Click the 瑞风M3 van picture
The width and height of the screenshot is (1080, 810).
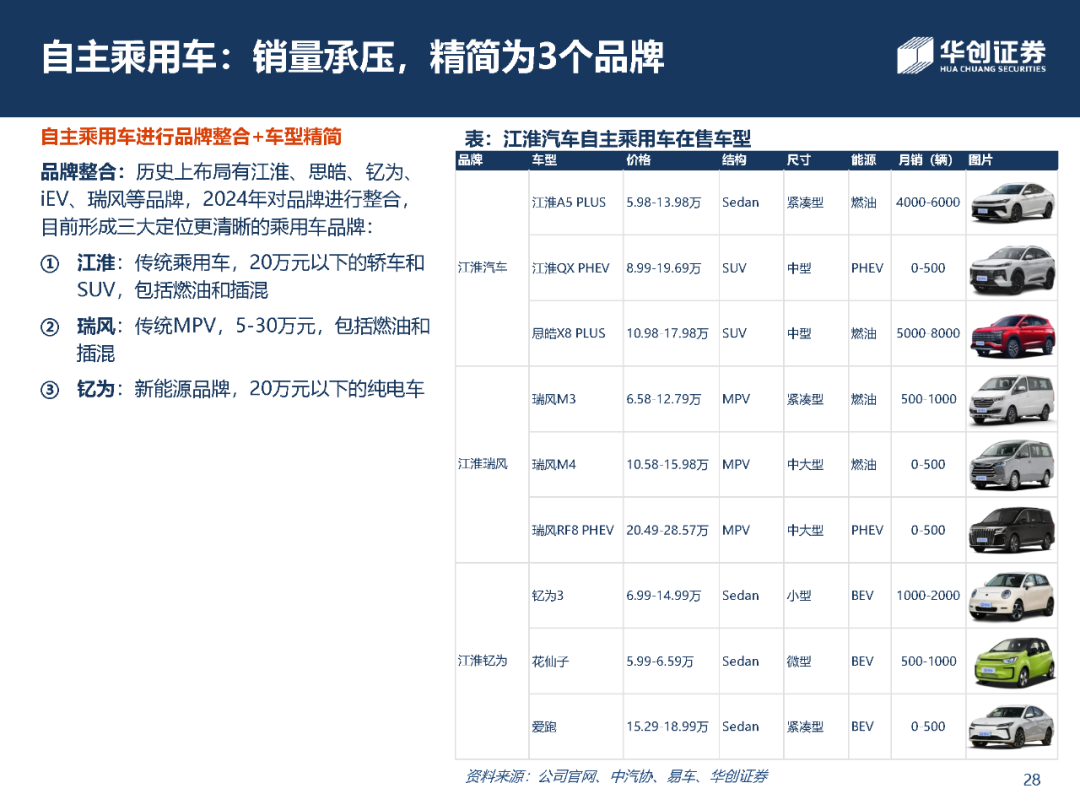1012,399
